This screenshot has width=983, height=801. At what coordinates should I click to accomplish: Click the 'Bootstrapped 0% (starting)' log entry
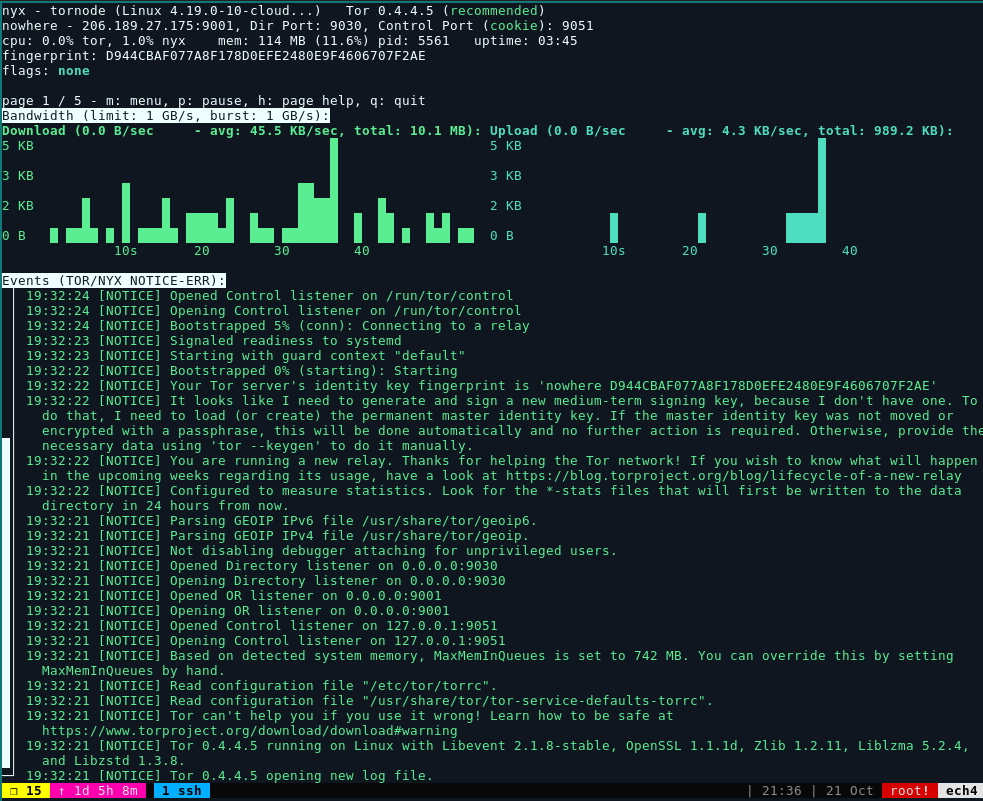pyautogui.click(x=242, y=371)
